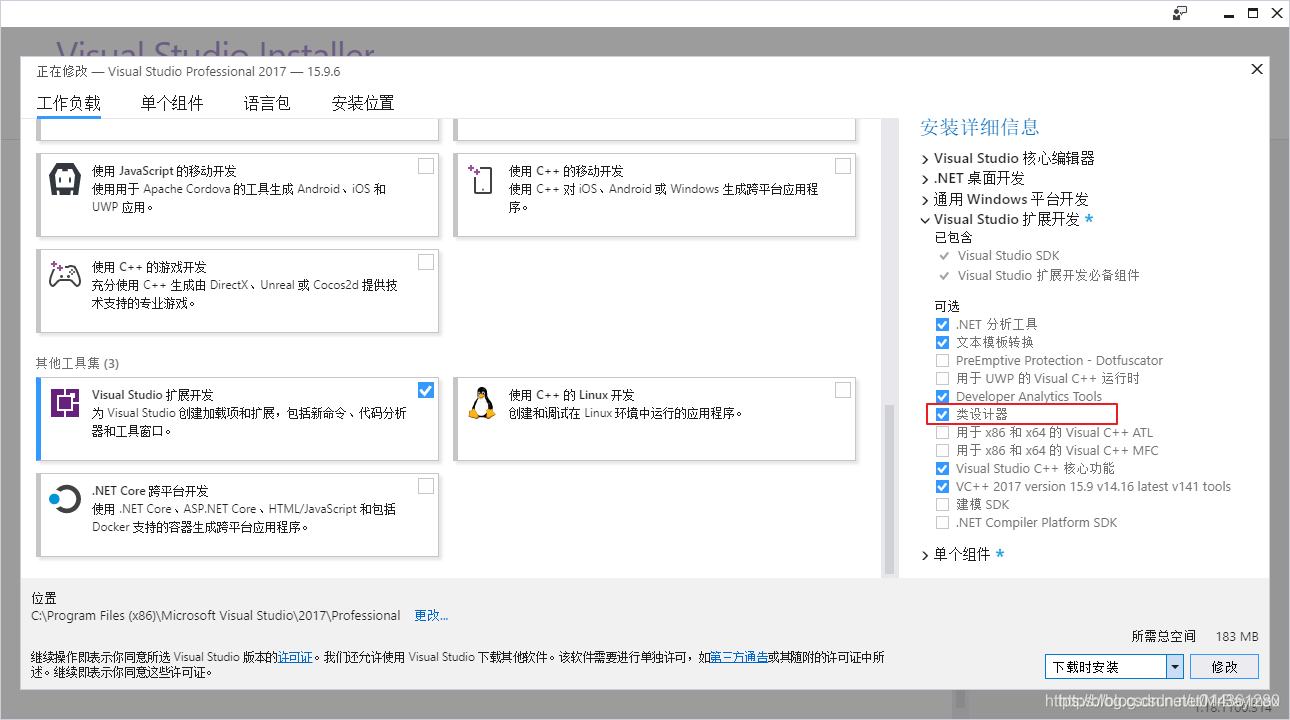The height and width of the screenshot is (720, 1290).
Task: Check the .NET Core 跨平台开发 workload box
Action: click(x=426, y=486)
